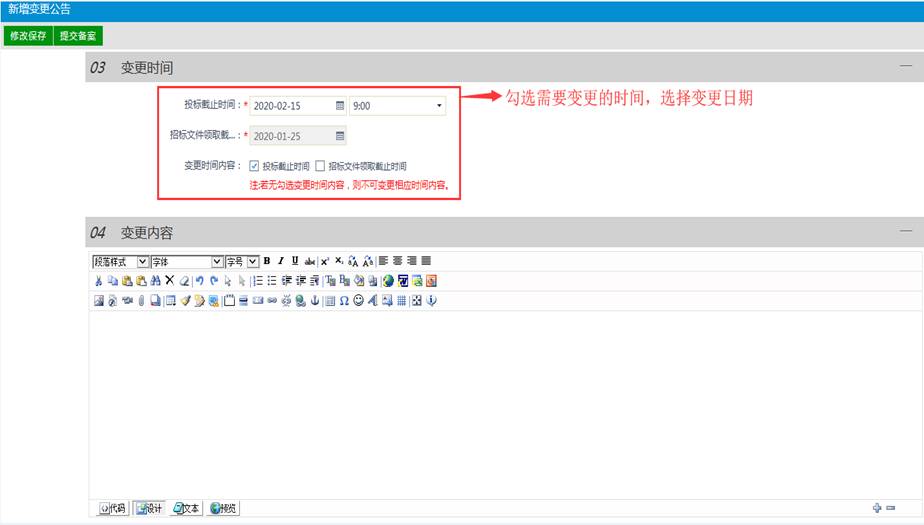Open calendar picker for 投标截止时间 date

point(339,105)
